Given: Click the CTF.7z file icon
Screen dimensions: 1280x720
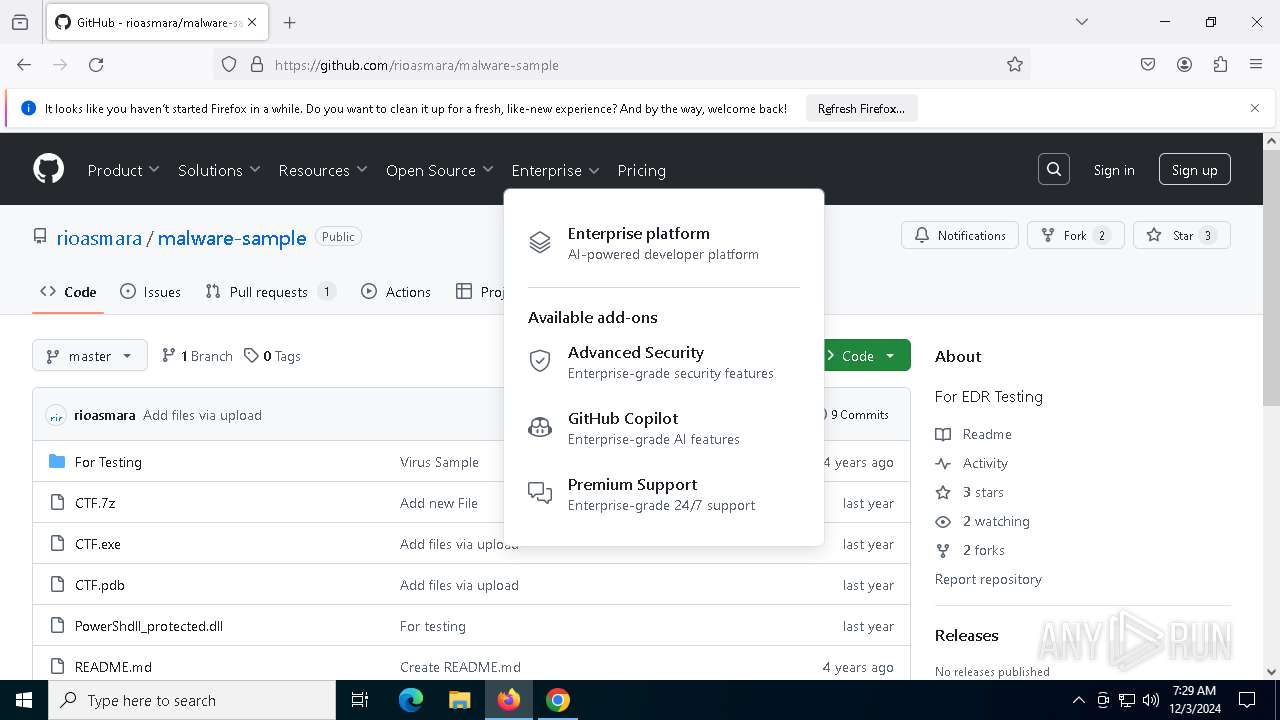Looking at the screenshot, I should (57, 502).
